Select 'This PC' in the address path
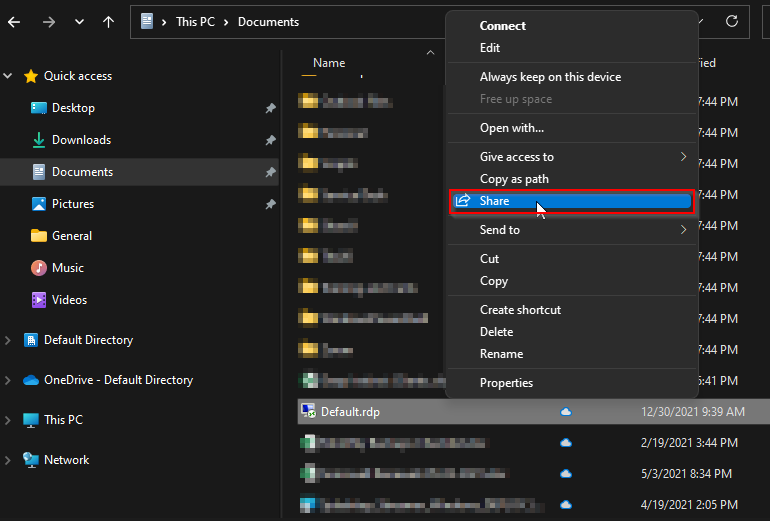The width and height of the screenshot is (770, 521). click(195, 22)
